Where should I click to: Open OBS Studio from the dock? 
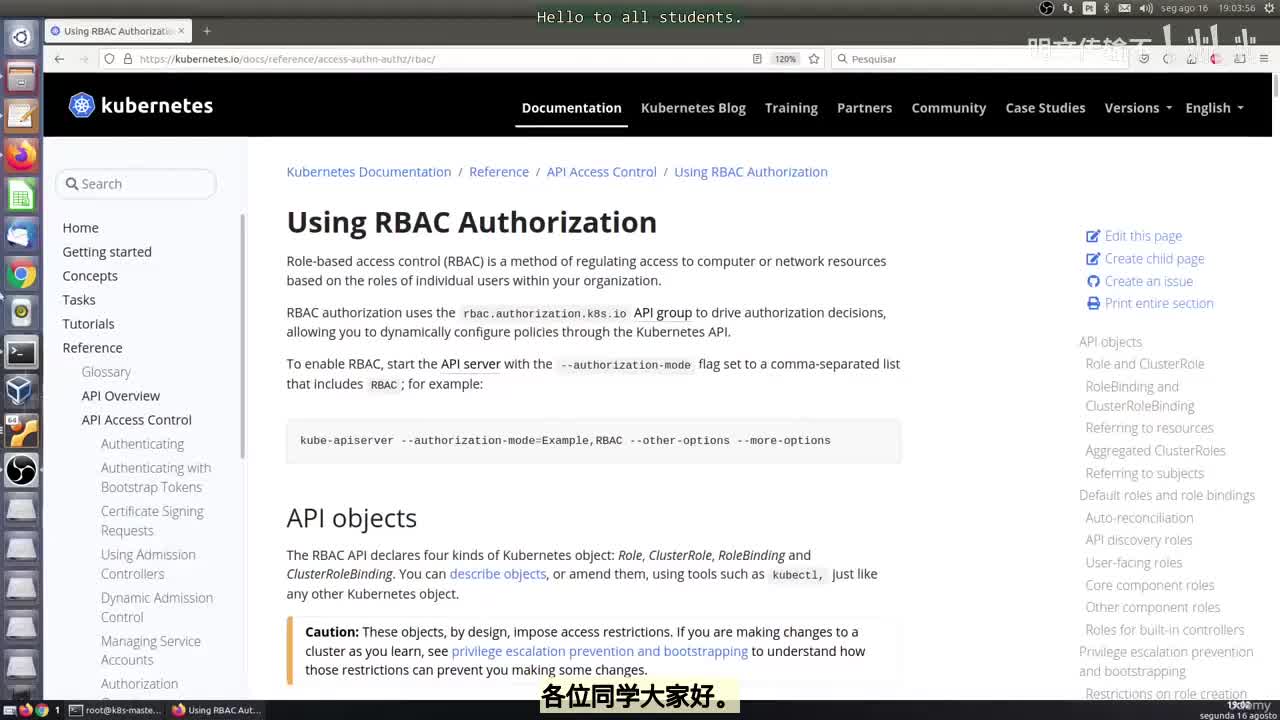coord(21,470)
